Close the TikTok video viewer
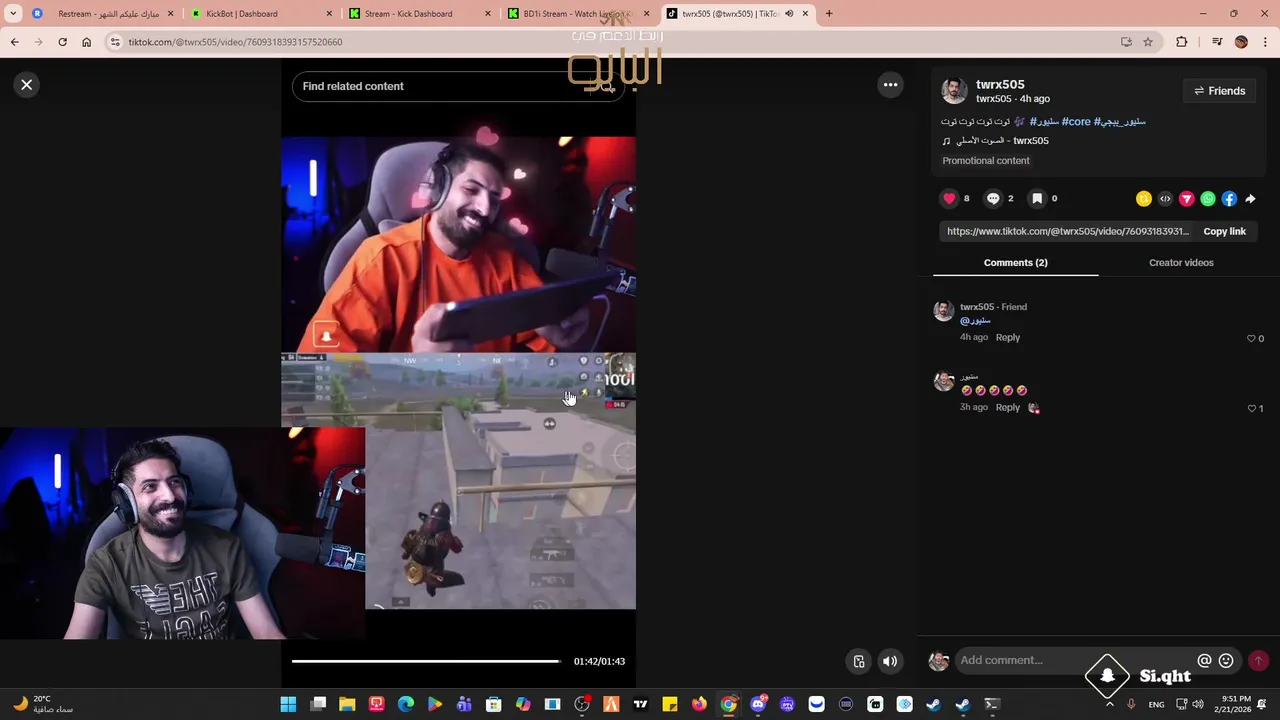This screenshot has width=1280, height=720. coord(27,85)
